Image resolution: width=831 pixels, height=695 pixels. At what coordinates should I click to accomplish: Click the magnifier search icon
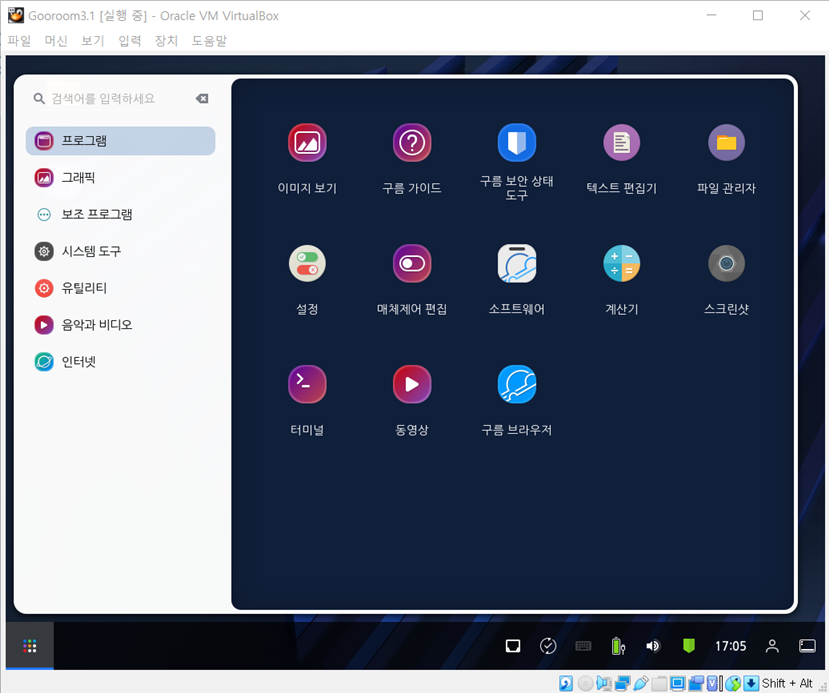coord(39,99)
